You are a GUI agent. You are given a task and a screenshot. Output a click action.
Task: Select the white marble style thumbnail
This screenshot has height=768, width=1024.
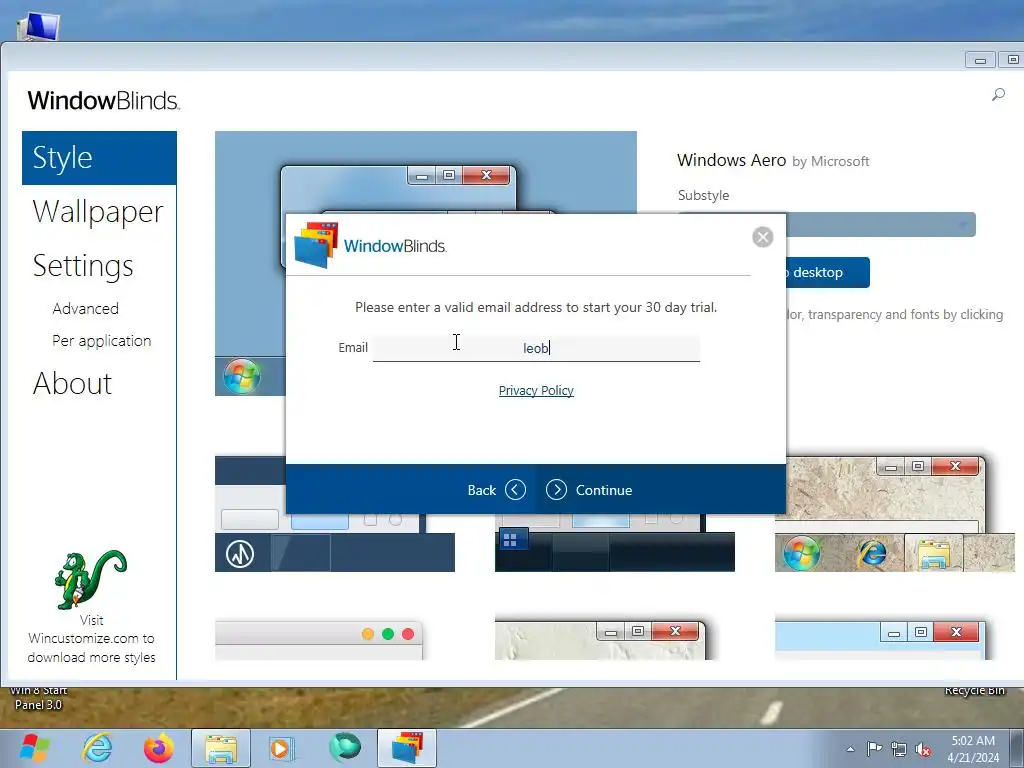point(600,639)
